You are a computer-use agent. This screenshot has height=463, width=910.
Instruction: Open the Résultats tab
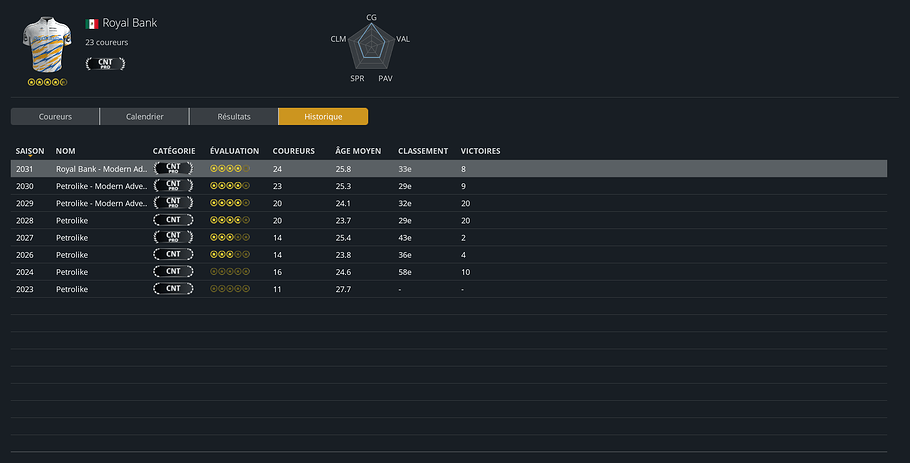click(233, 117)
